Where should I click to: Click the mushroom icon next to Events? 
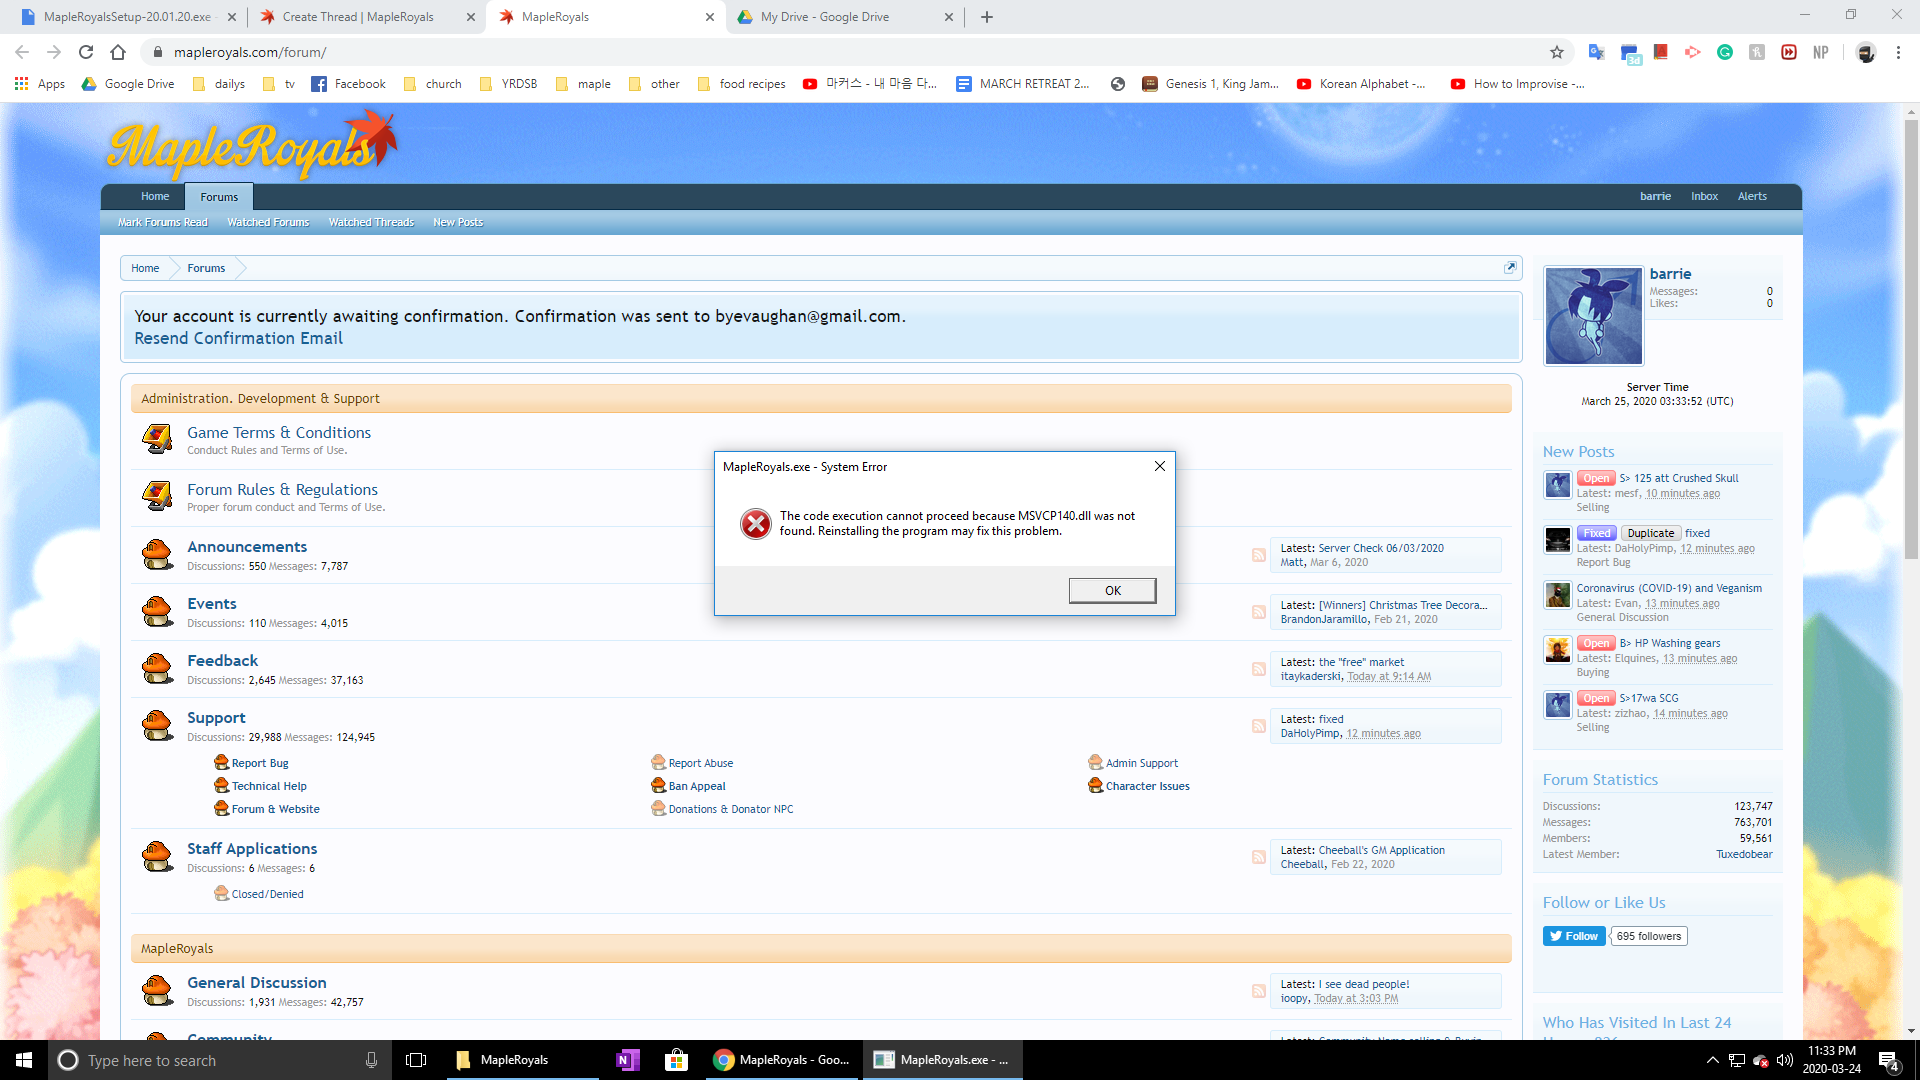157,611
